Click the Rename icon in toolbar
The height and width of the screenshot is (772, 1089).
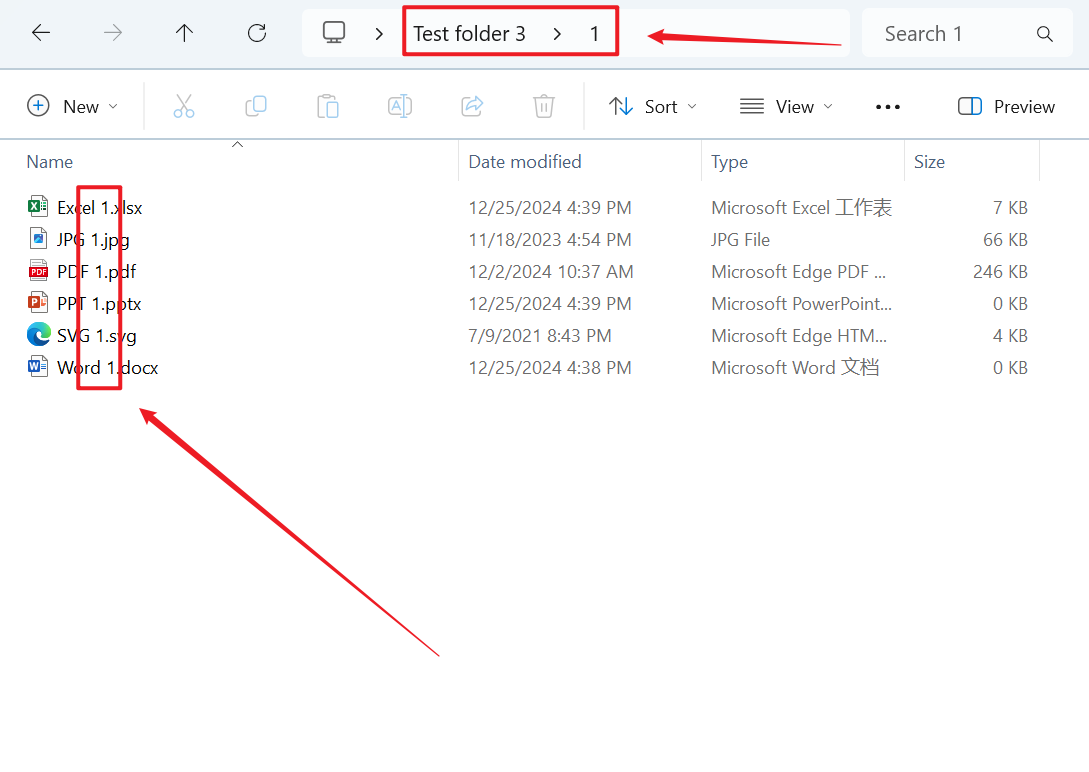400,106
